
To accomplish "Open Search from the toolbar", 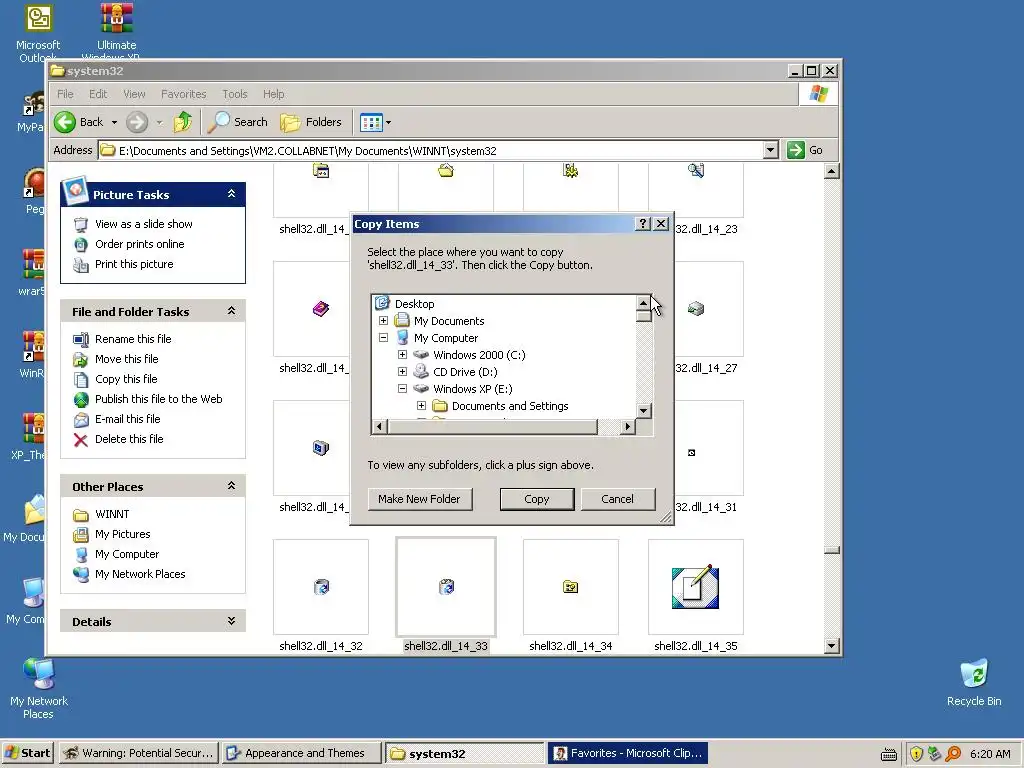I will pos(237,122).
